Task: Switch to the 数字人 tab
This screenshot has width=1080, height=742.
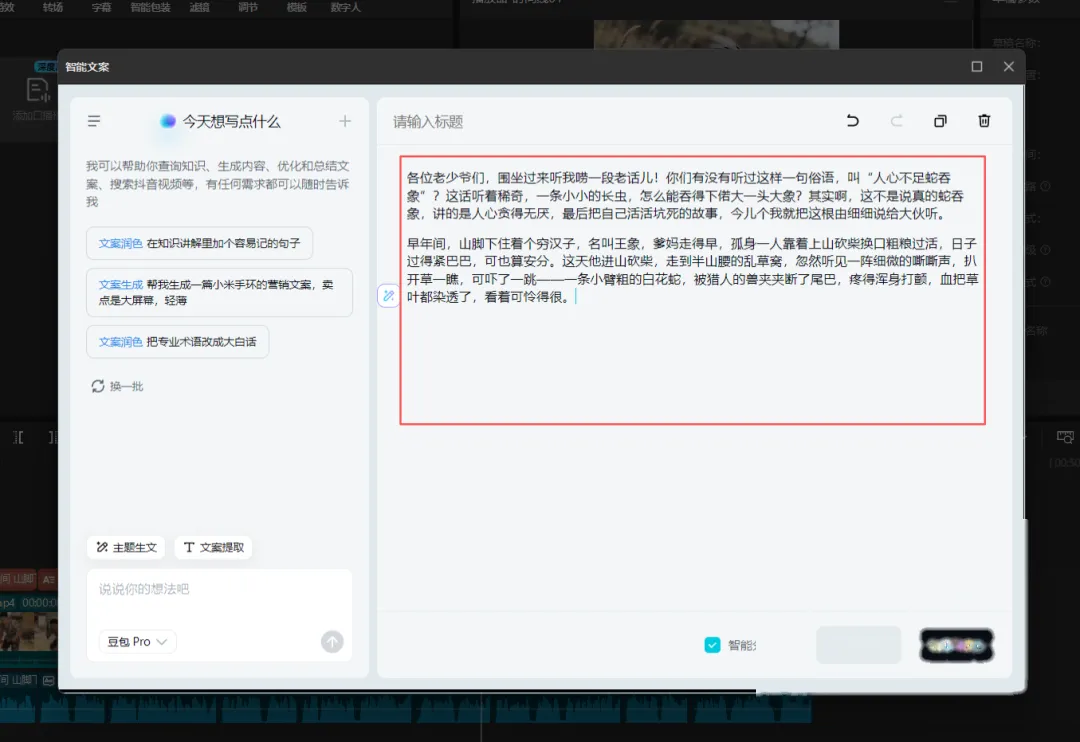Action: pyautogui.click(x=345, y=8)
